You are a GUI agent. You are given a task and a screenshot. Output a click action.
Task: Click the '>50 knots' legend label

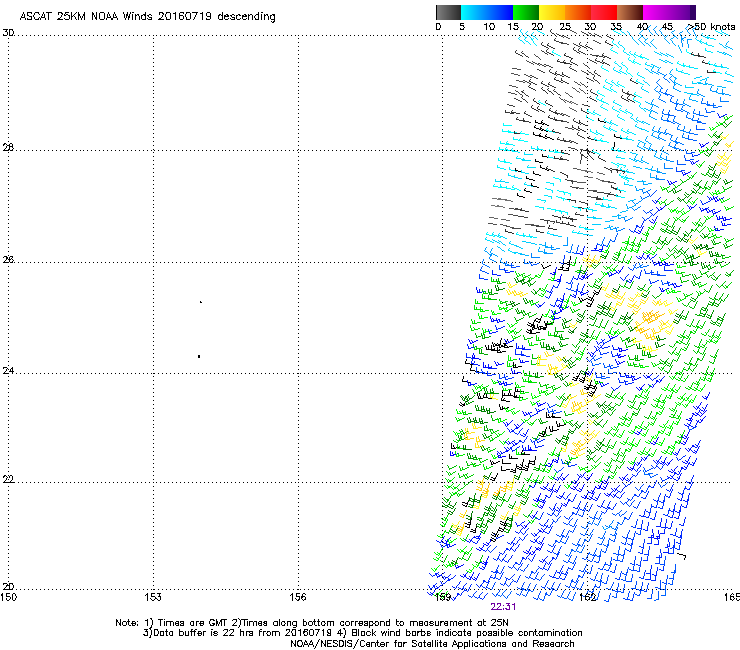711,27
